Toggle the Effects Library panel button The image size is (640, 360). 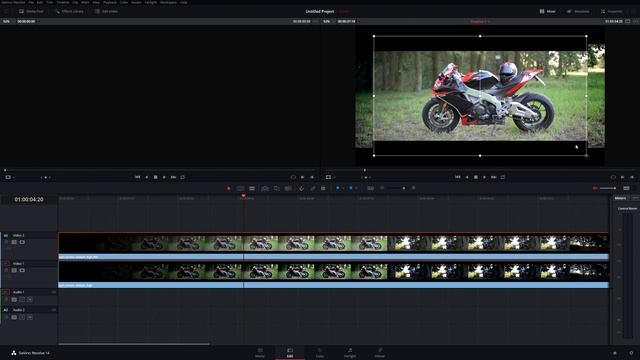[70, 11]
